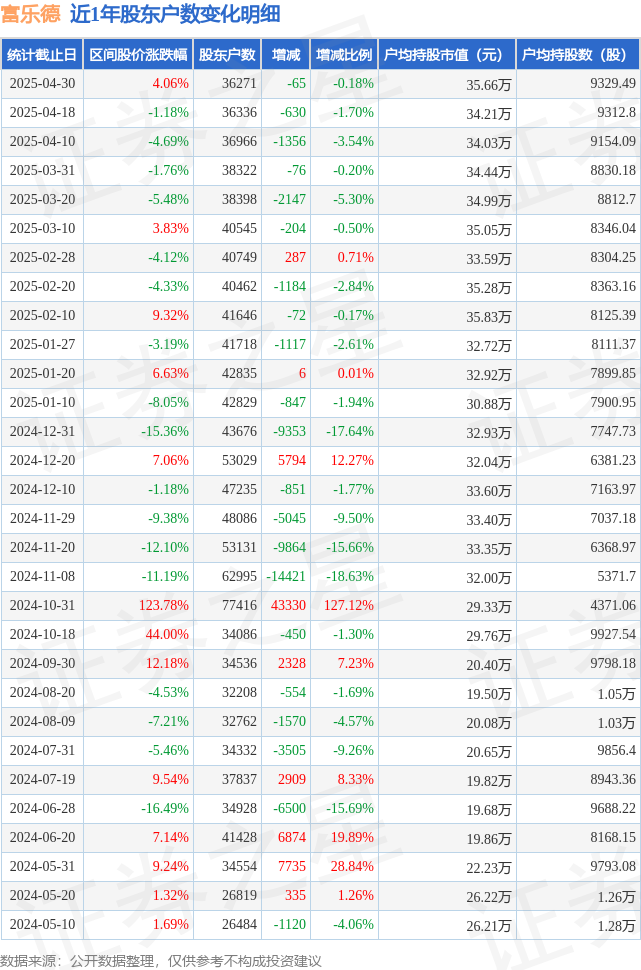
Task: Click the 统计截止日 column header
Action: coord(42,55)
